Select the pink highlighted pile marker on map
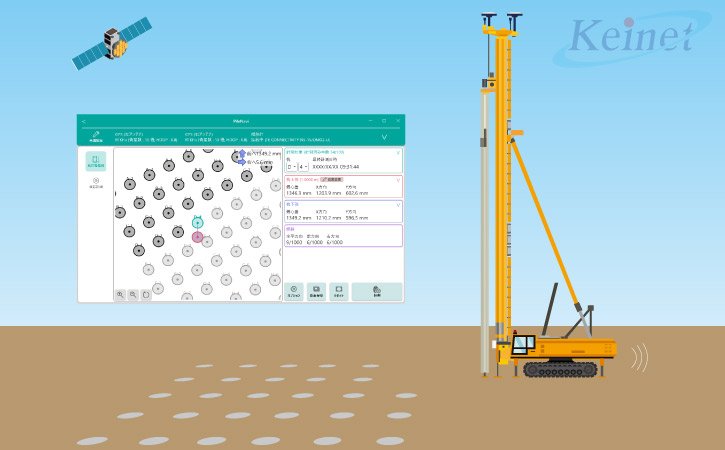 (x=198, y=237)
